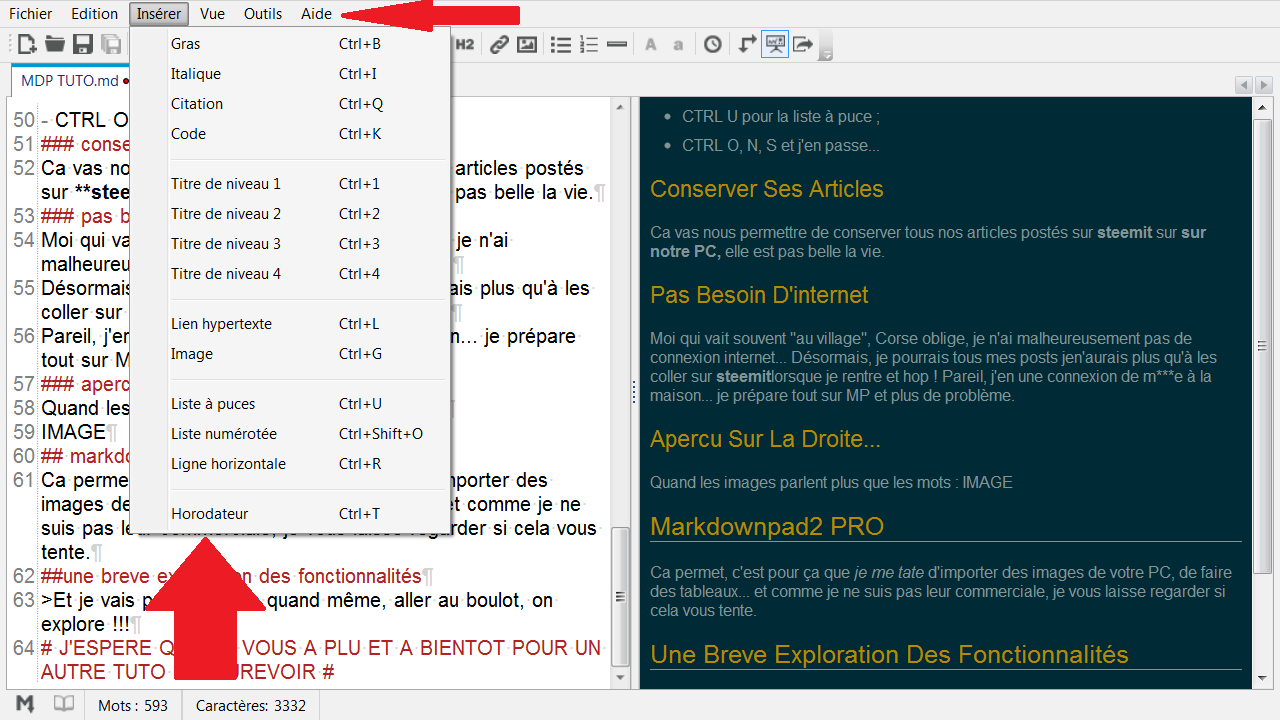Click the splitter grip between panes
The height and width of the screenshot is (720, 1280).
click(x=634, y=392)
